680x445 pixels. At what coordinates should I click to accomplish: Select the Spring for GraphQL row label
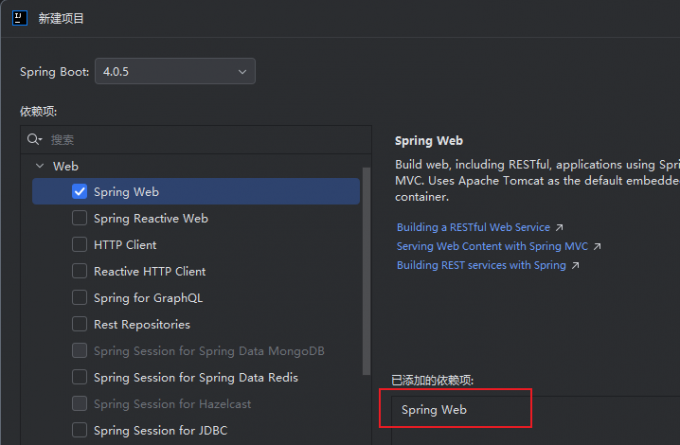pyautogui.click(x=148, y=298)
